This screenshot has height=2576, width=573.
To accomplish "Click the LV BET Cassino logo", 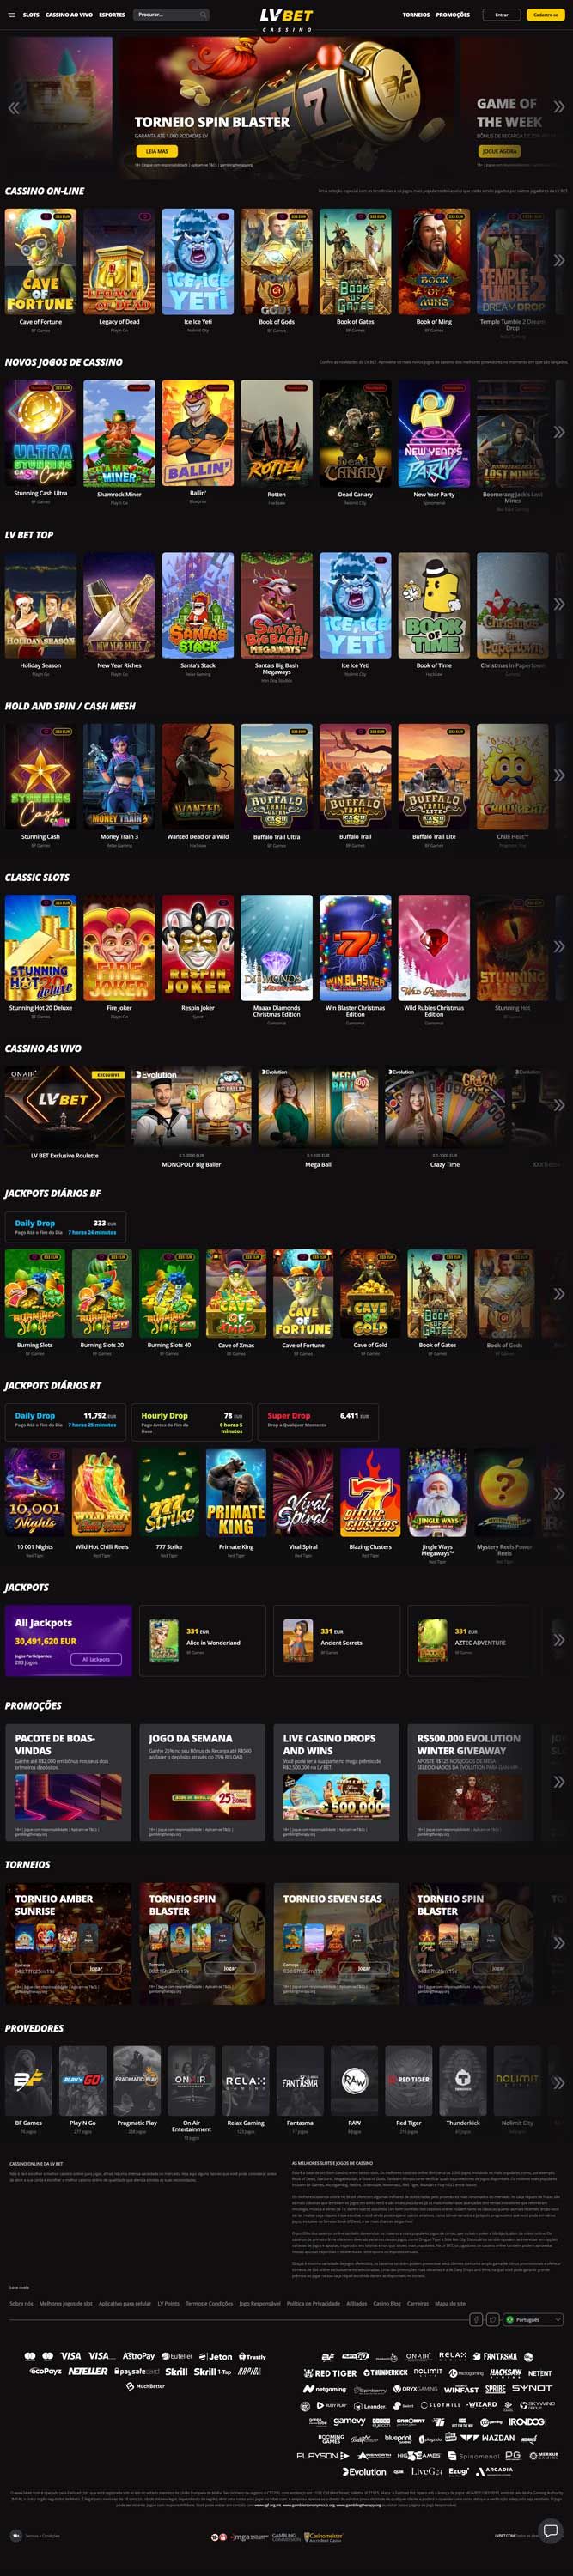I will [286, 18].
